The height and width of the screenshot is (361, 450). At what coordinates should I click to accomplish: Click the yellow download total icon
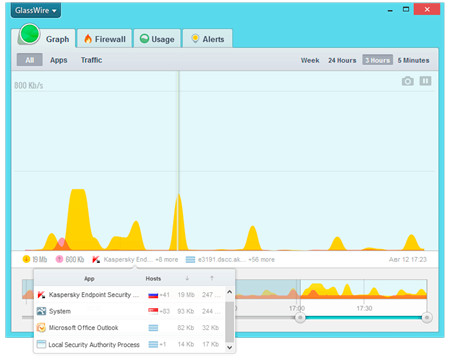(26, 259)
